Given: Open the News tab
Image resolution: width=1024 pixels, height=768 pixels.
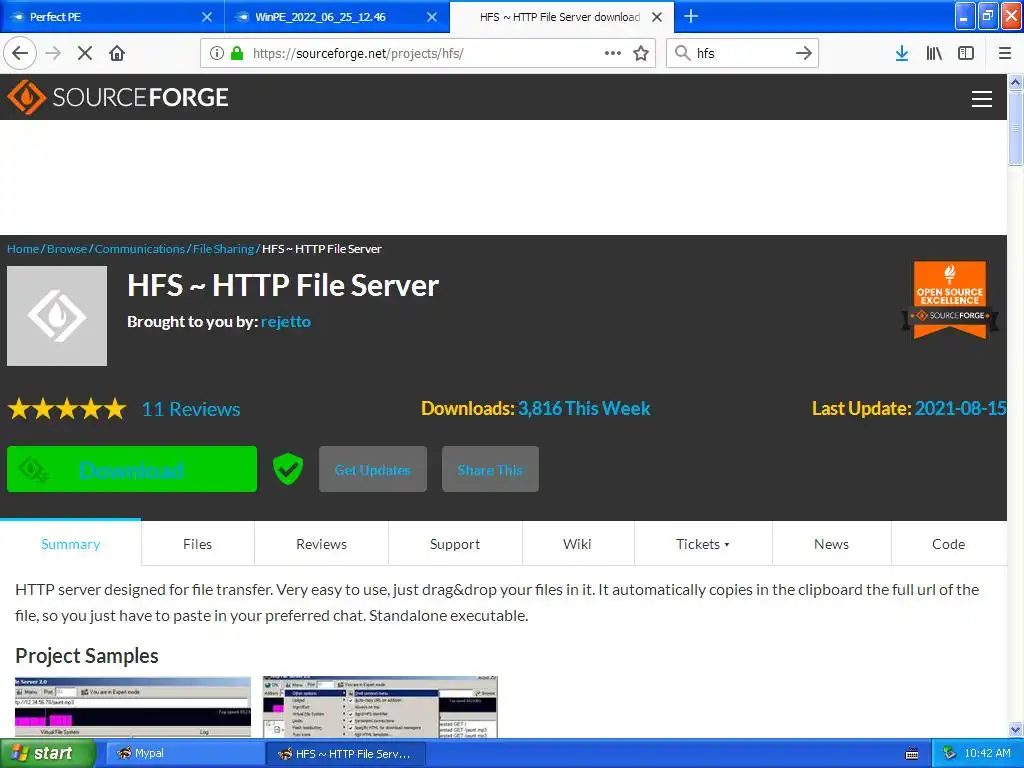Looking at the screenshot, I should tap(831, 544).
